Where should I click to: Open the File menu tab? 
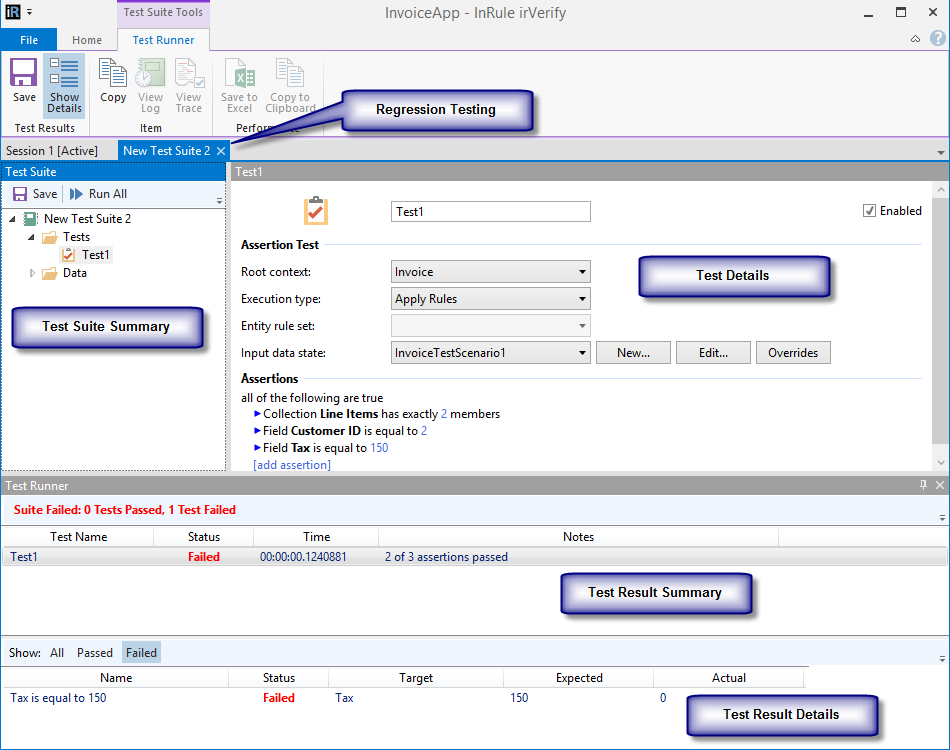(29, 40)
